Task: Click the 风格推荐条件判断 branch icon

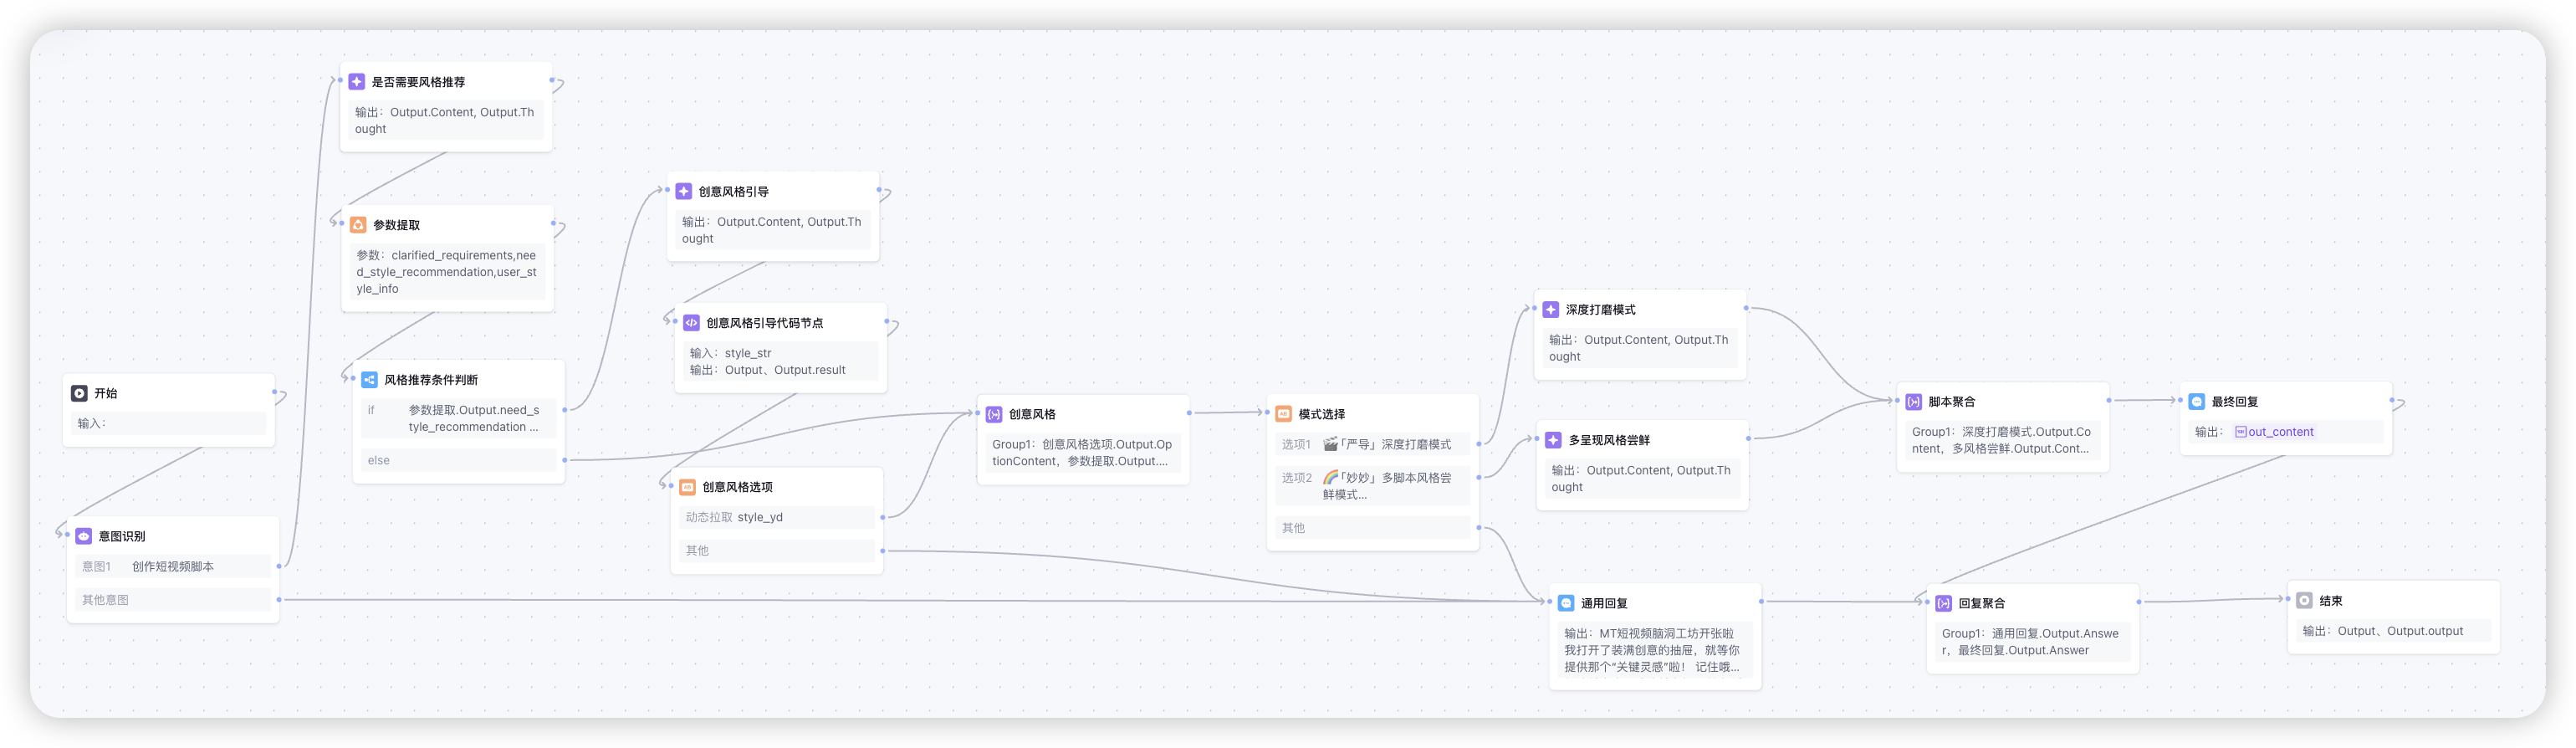Action: point(369,380)
